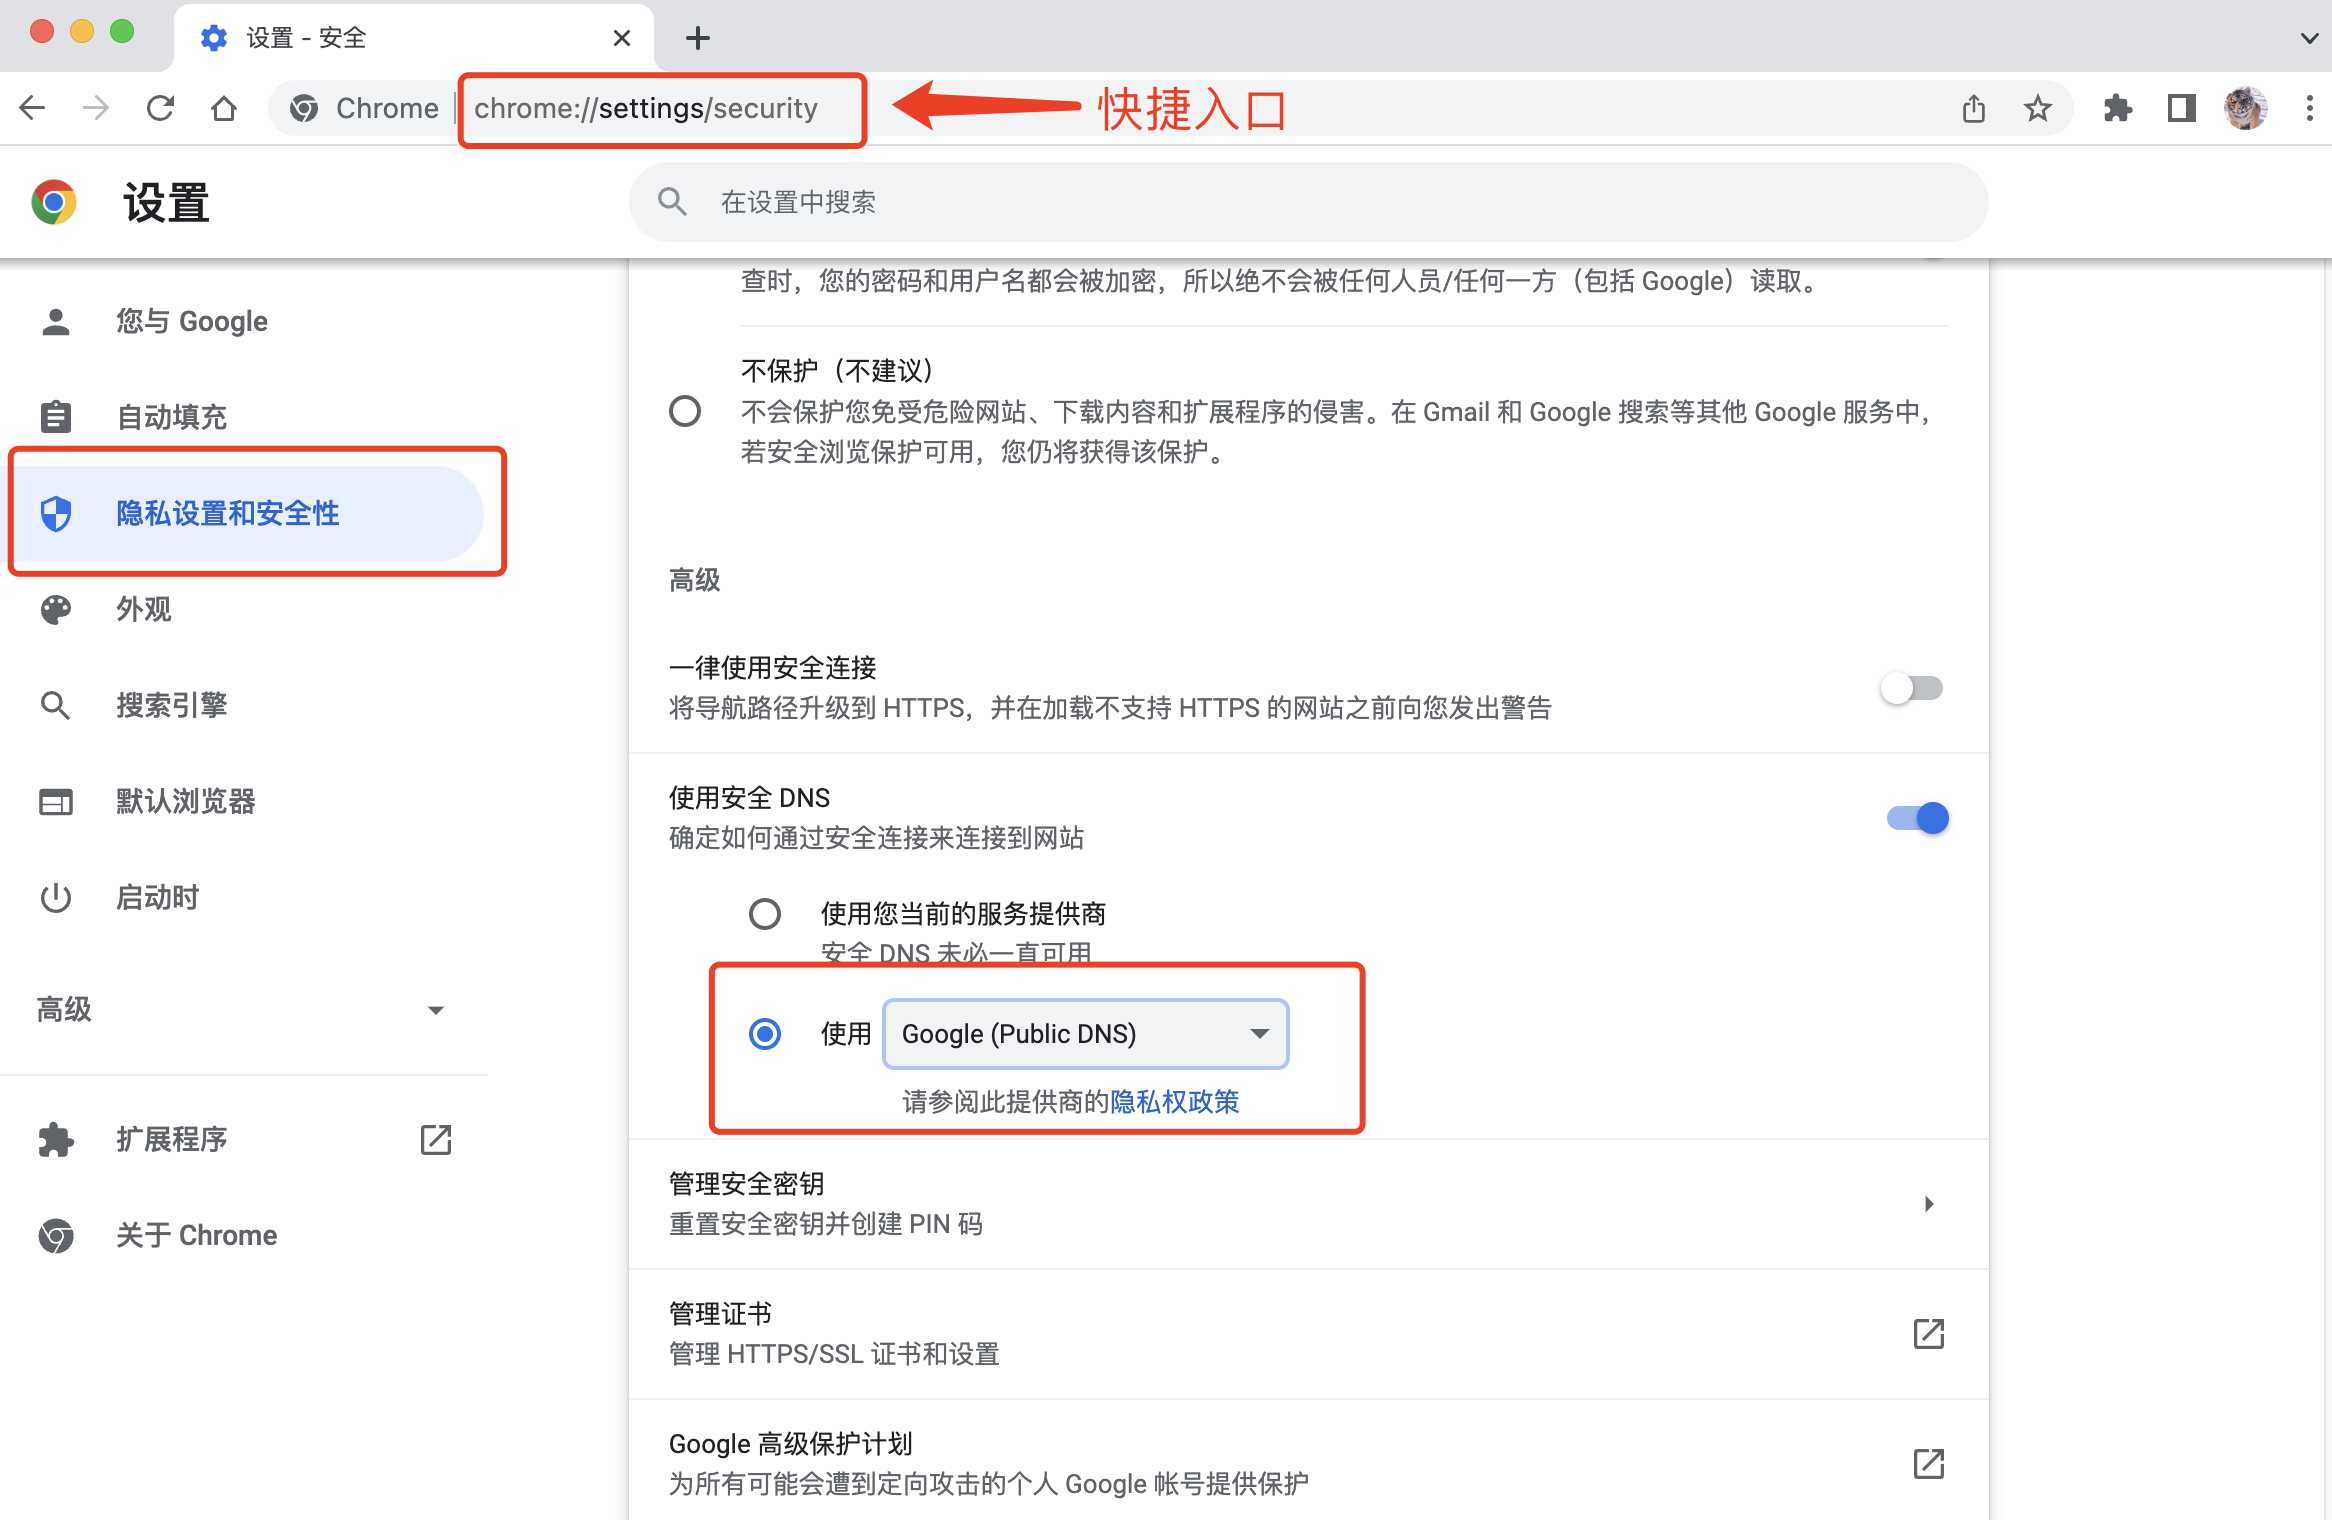The width and height of the screenshot is (2332, 1520).
Task: Open the 隐私设置和安全性 shield icon
Action: coord(55,514)
